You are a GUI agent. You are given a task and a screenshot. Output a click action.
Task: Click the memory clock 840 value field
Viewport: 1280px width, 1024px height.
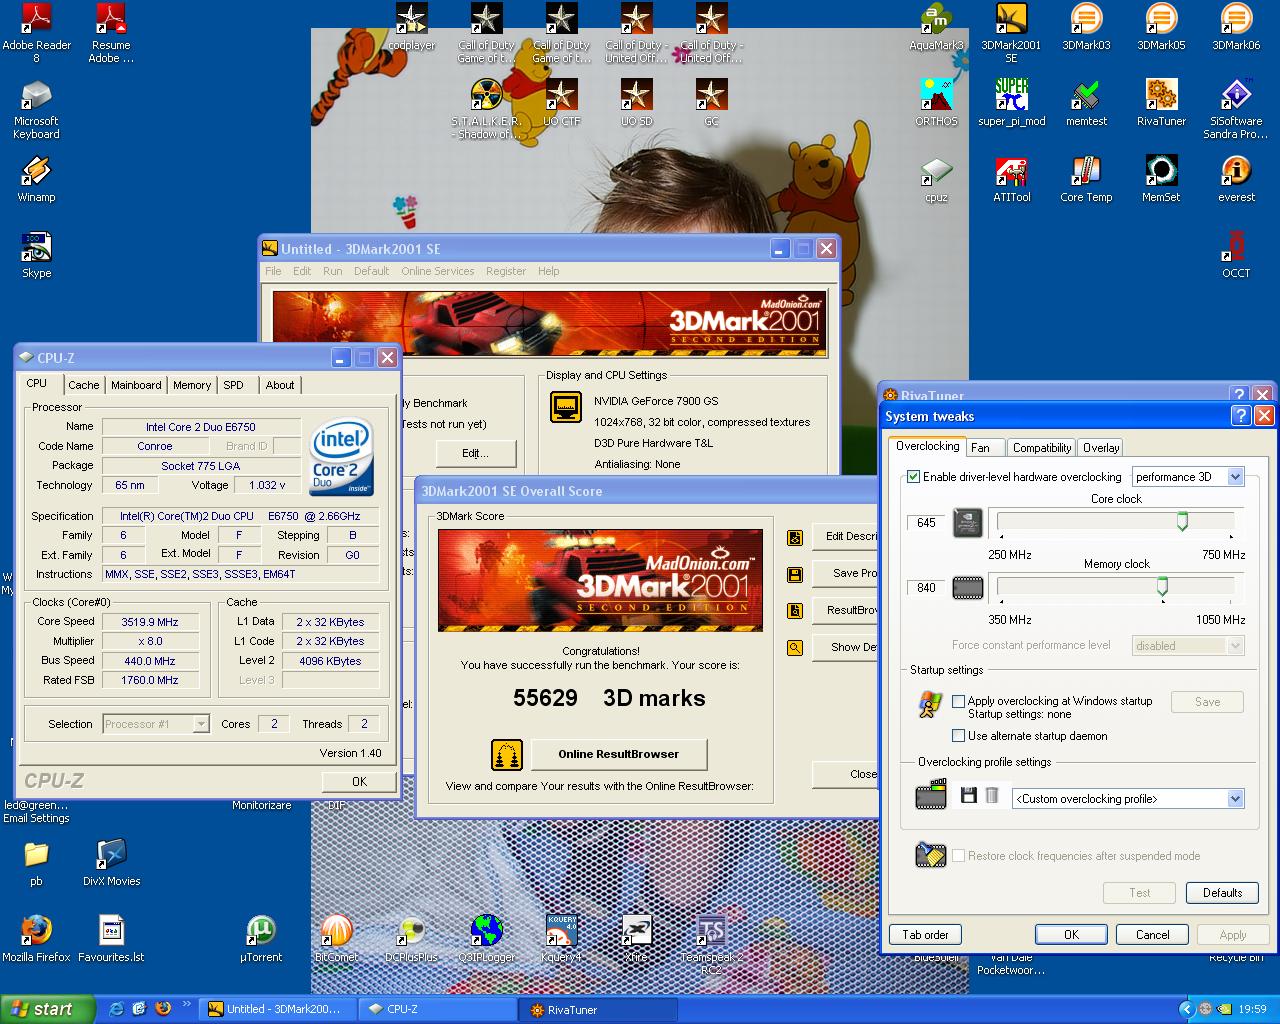(x=926, y=588)
